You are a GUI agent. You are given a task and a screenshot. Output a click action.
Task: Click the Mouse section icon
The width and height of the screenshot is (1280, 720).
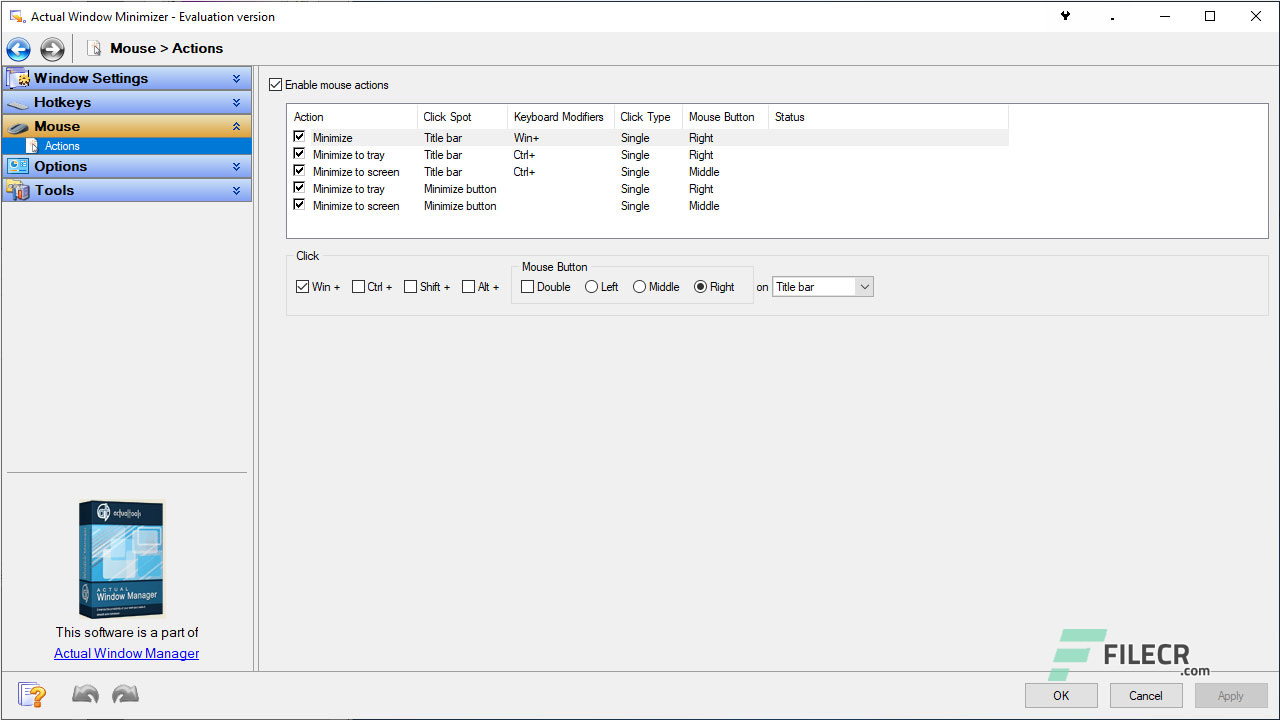(17, 127)
